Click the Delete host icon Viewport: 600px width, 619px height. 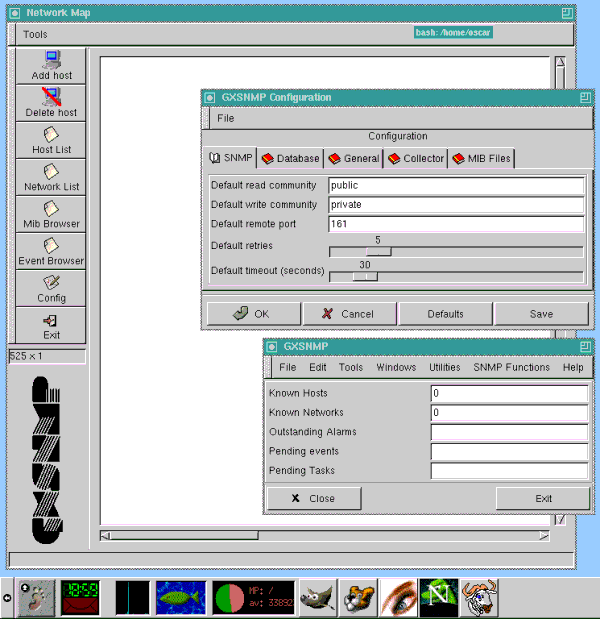(51, 102)
